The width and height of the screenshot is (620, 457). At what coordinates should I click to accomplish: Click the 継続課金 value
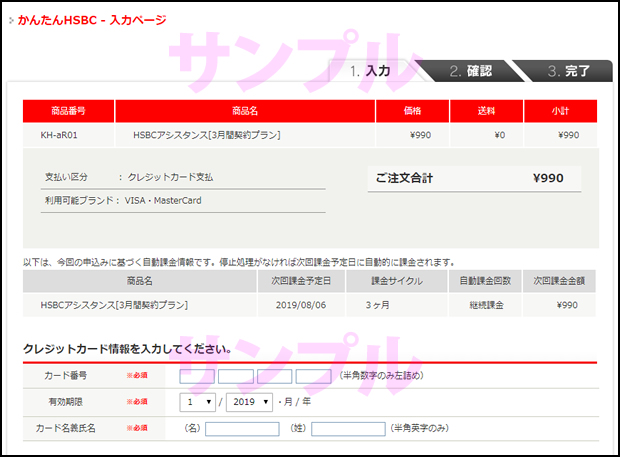(486, 305)
